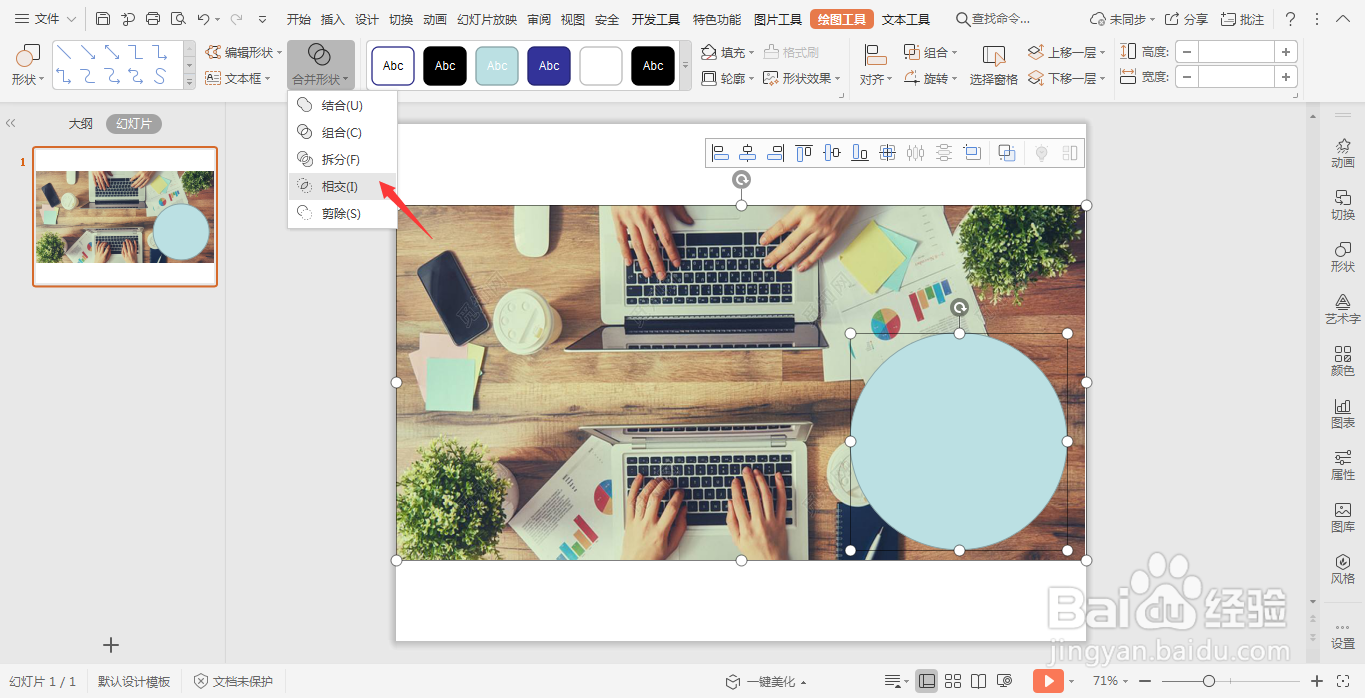Select white style with blue outline Abc

(x=393, y=66)
